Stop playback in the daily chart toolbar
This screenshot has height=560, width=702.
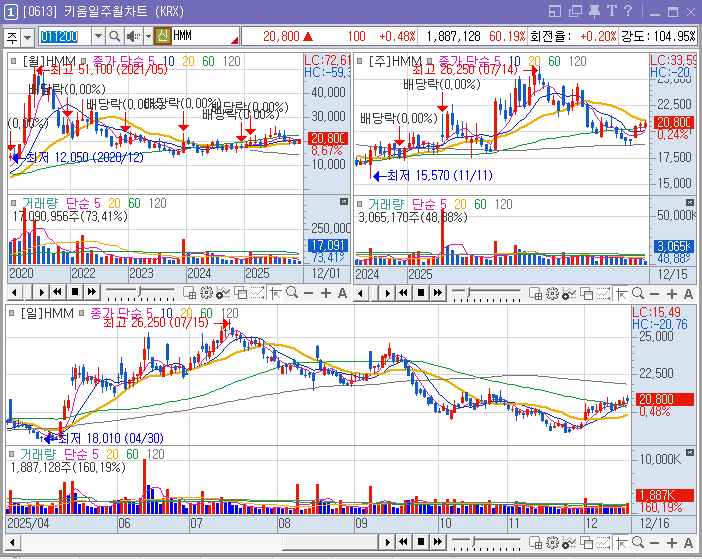[x=421, y=543]
